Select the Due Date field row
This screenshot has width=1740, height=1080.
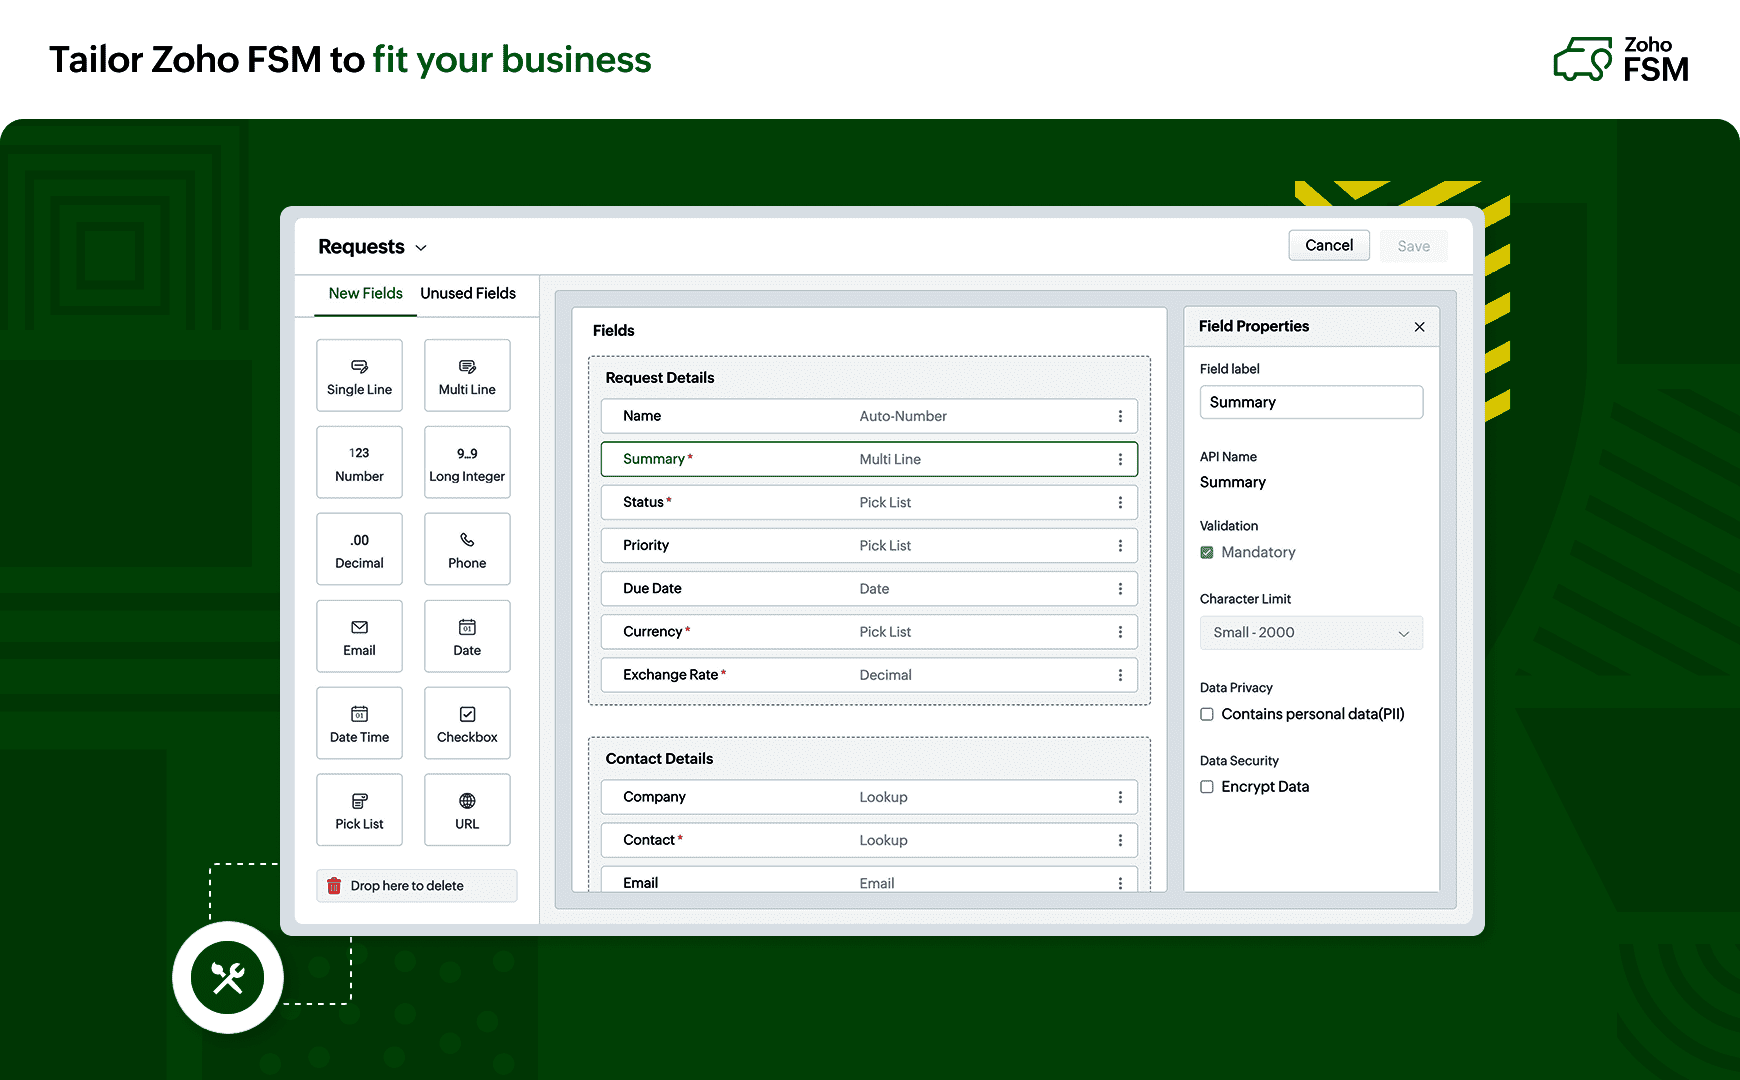point(869,589)
